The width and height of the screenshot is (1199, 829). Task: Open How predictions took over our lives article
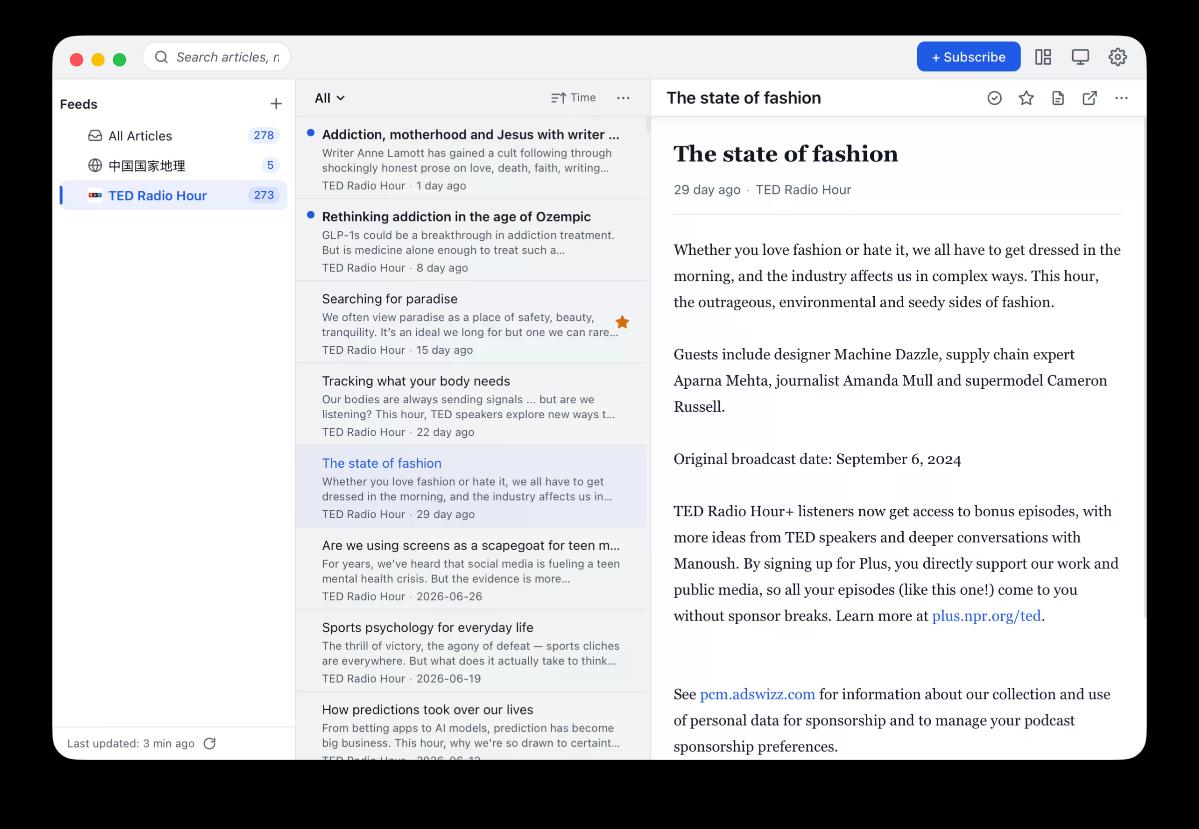pyautogui.click(x=471, y=726)
